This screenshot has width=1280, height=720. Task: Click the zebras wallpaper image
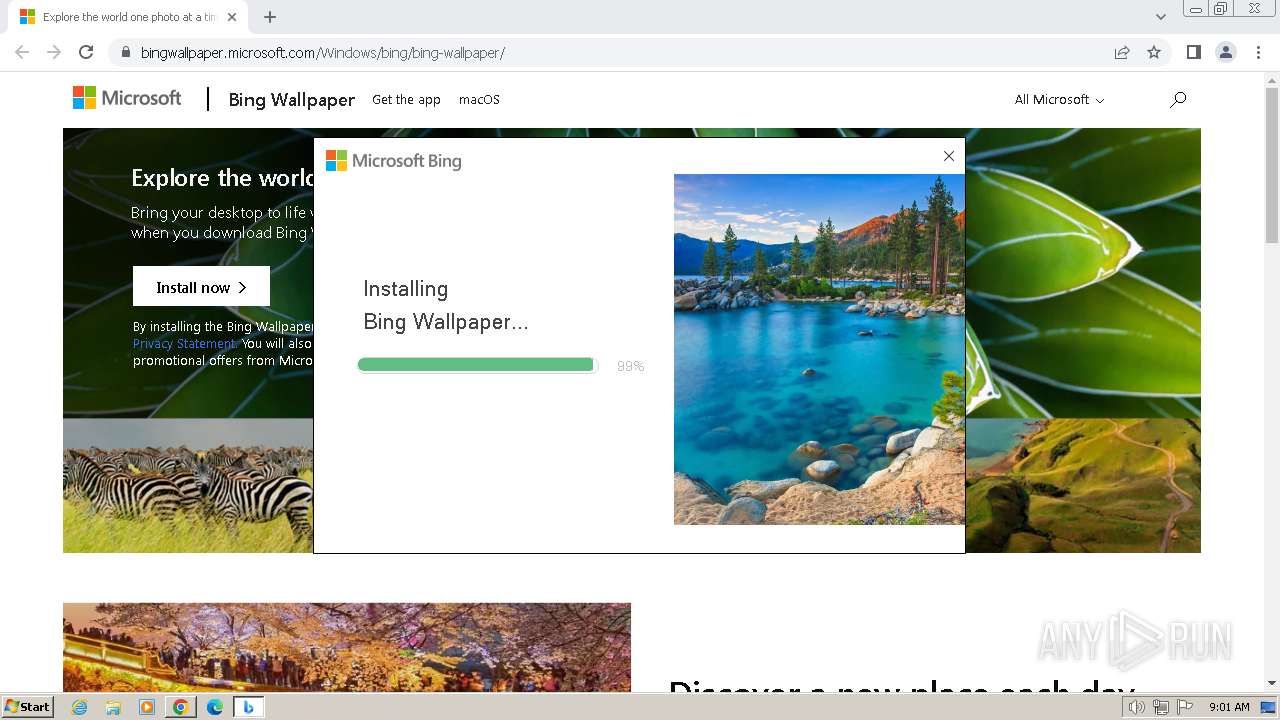click(x=188, y=485)
